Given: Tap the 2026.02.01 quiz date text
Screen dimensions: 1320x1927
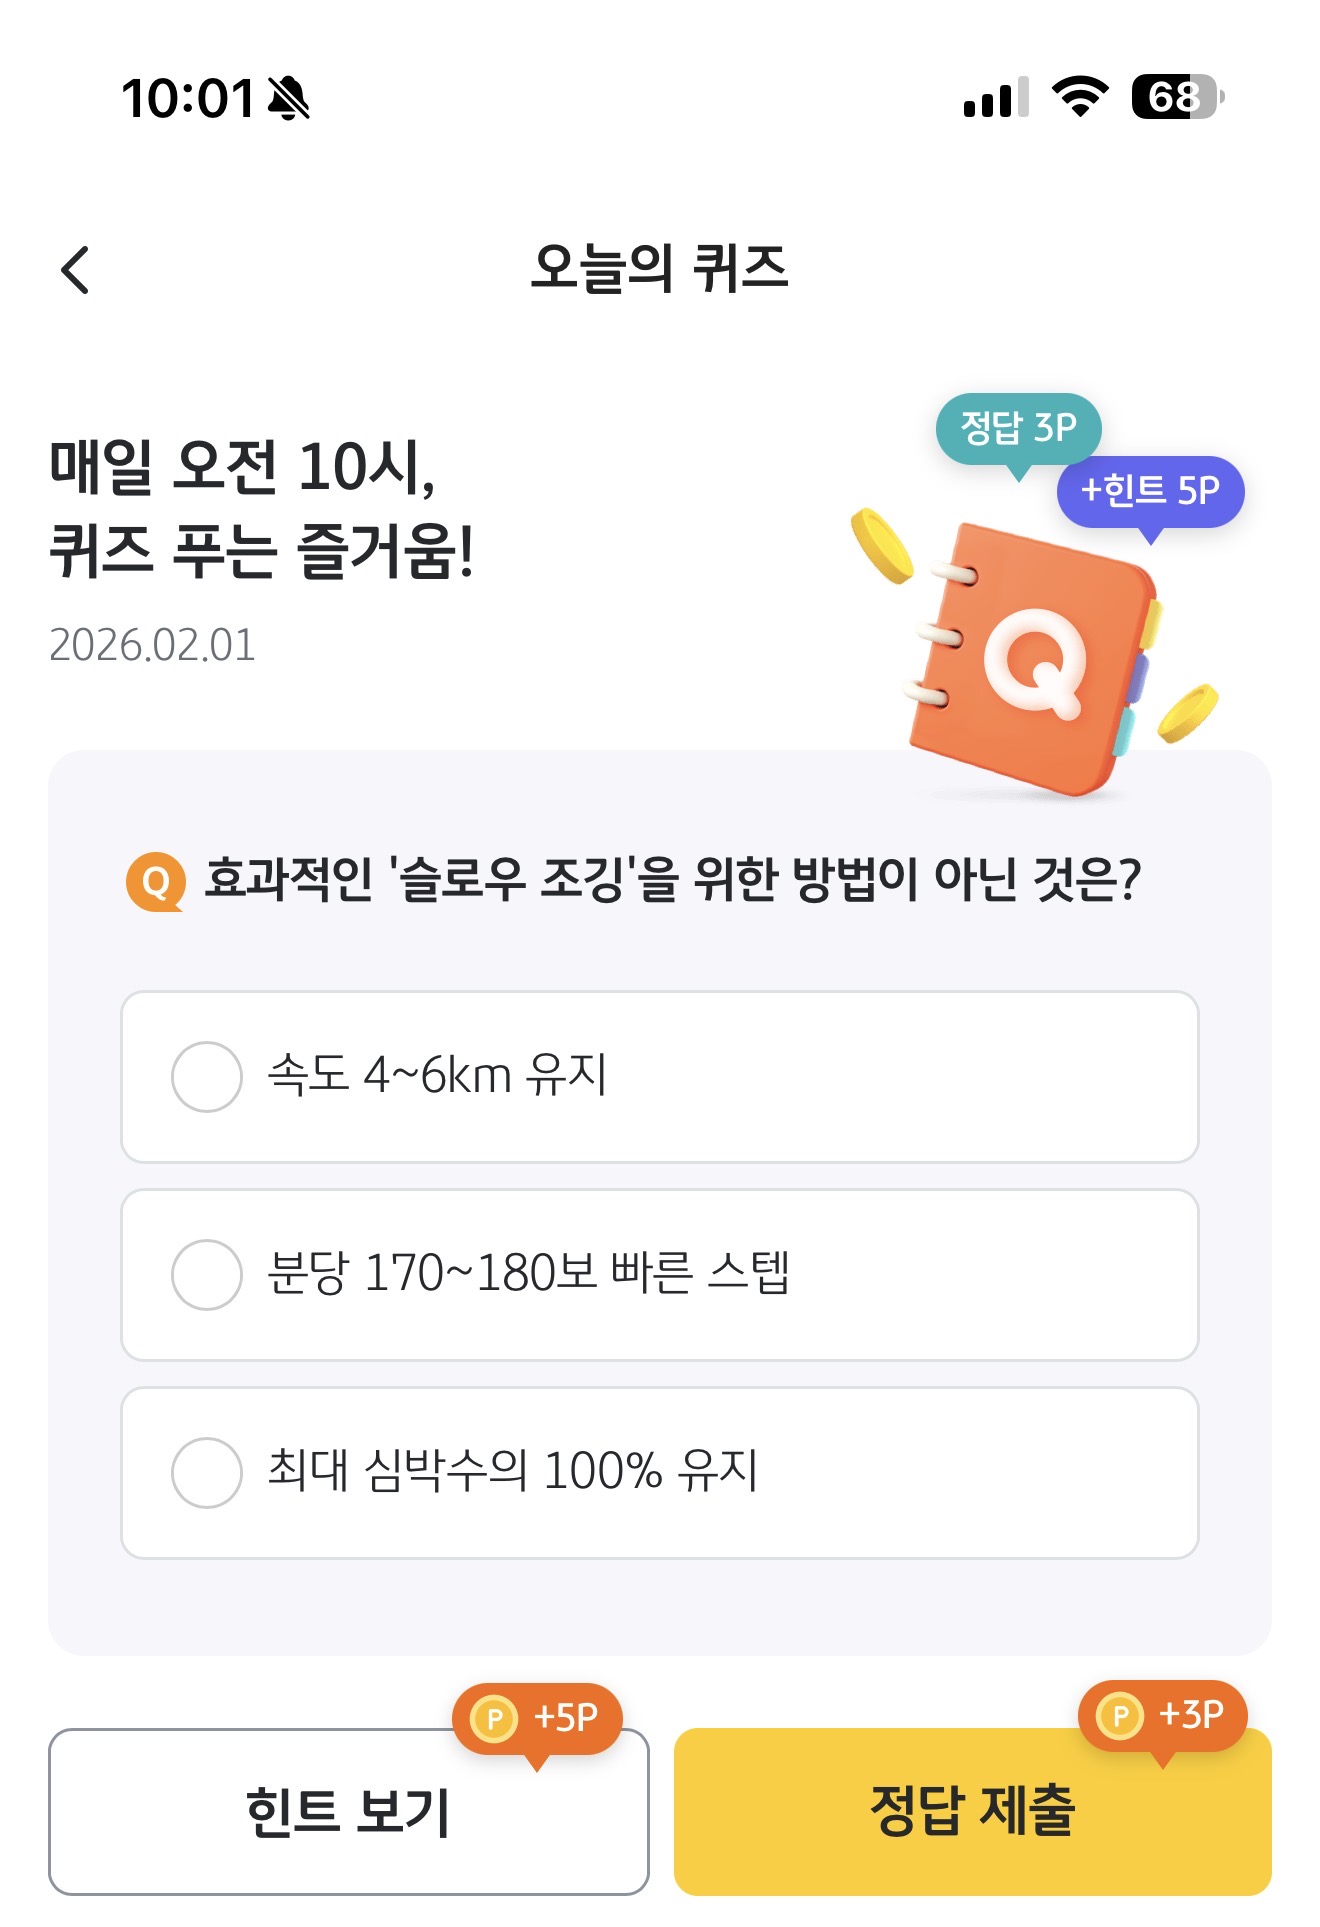Looking at the screenshot, I should coord(152,645).
